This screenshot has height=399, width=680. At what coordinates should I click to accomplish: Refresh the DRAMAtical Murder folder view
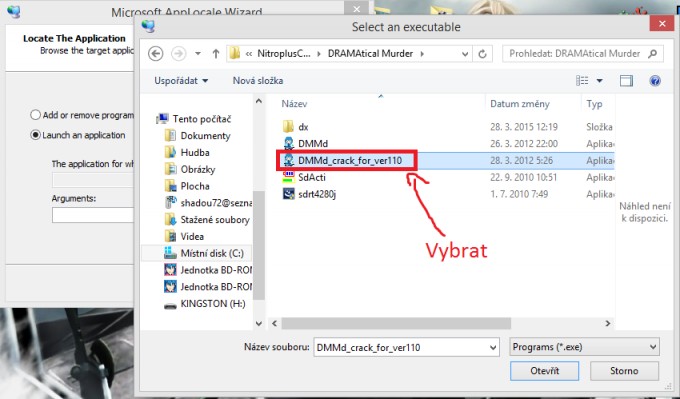[x=482, y=54]
